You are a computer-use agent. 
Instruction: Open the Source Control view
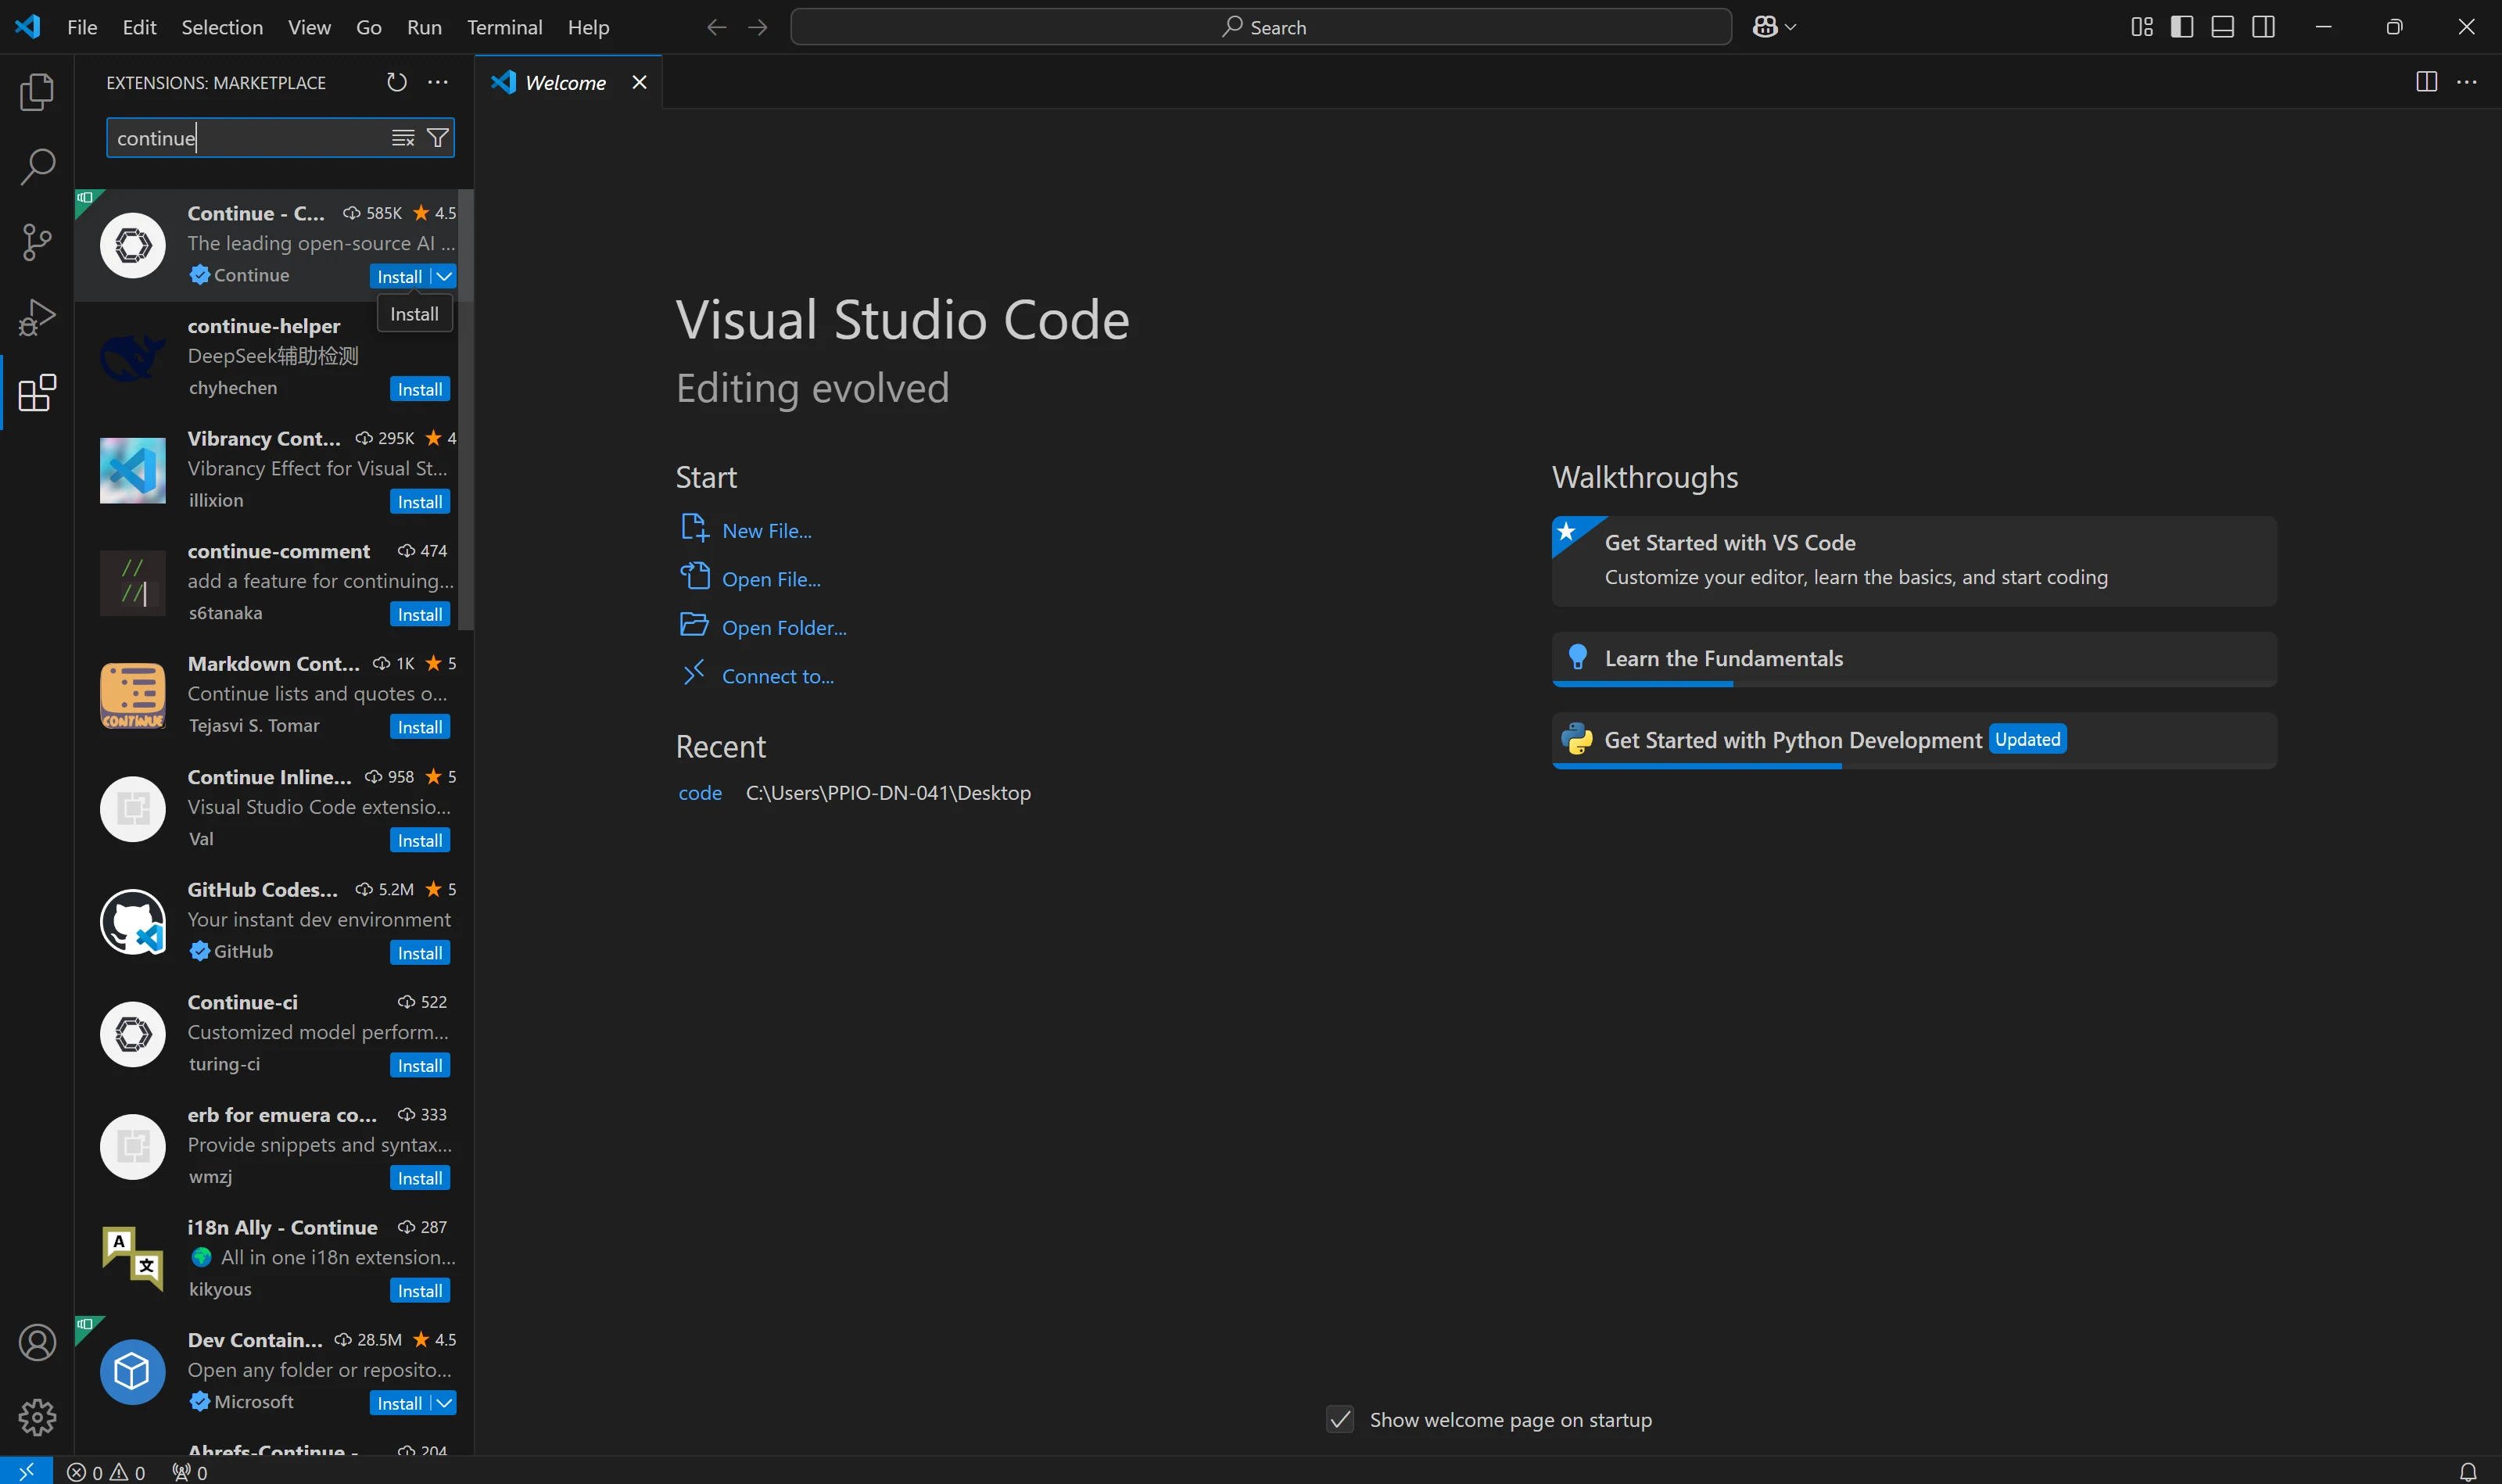pyautogui.click(x=37, y=242)
